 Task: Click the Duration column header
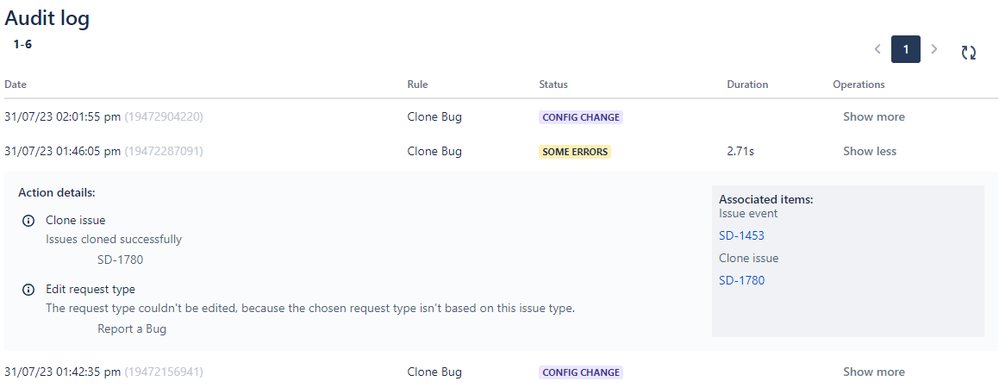747,84
